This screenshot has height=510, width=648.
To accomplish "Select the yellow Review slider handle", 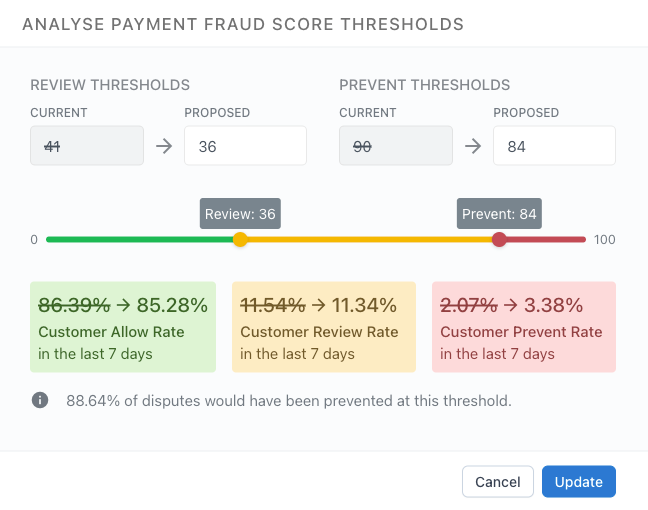I will click(240, 239).
